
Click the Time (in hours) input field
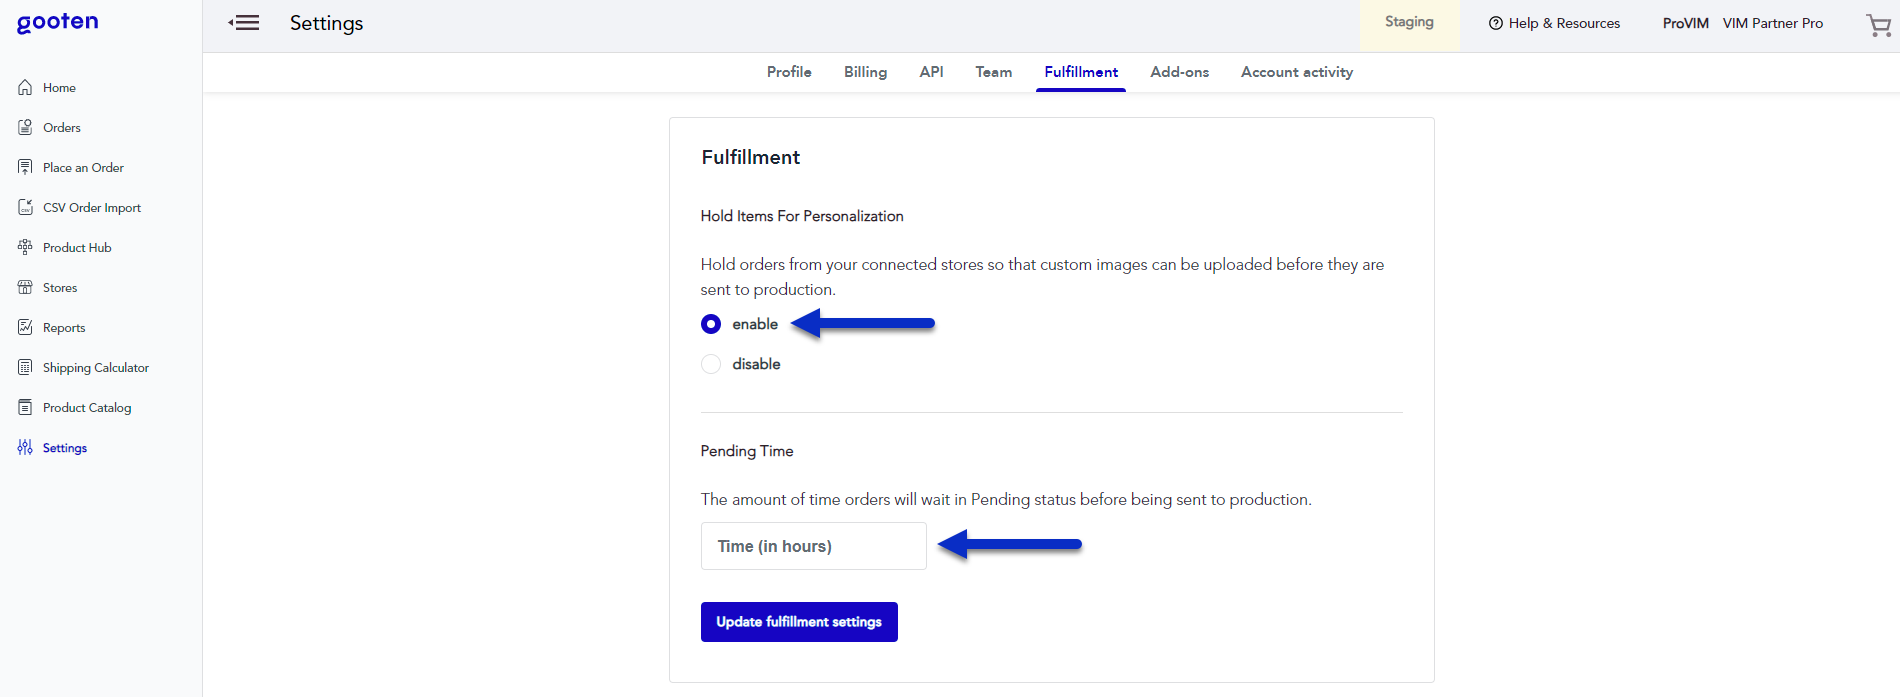813,546
